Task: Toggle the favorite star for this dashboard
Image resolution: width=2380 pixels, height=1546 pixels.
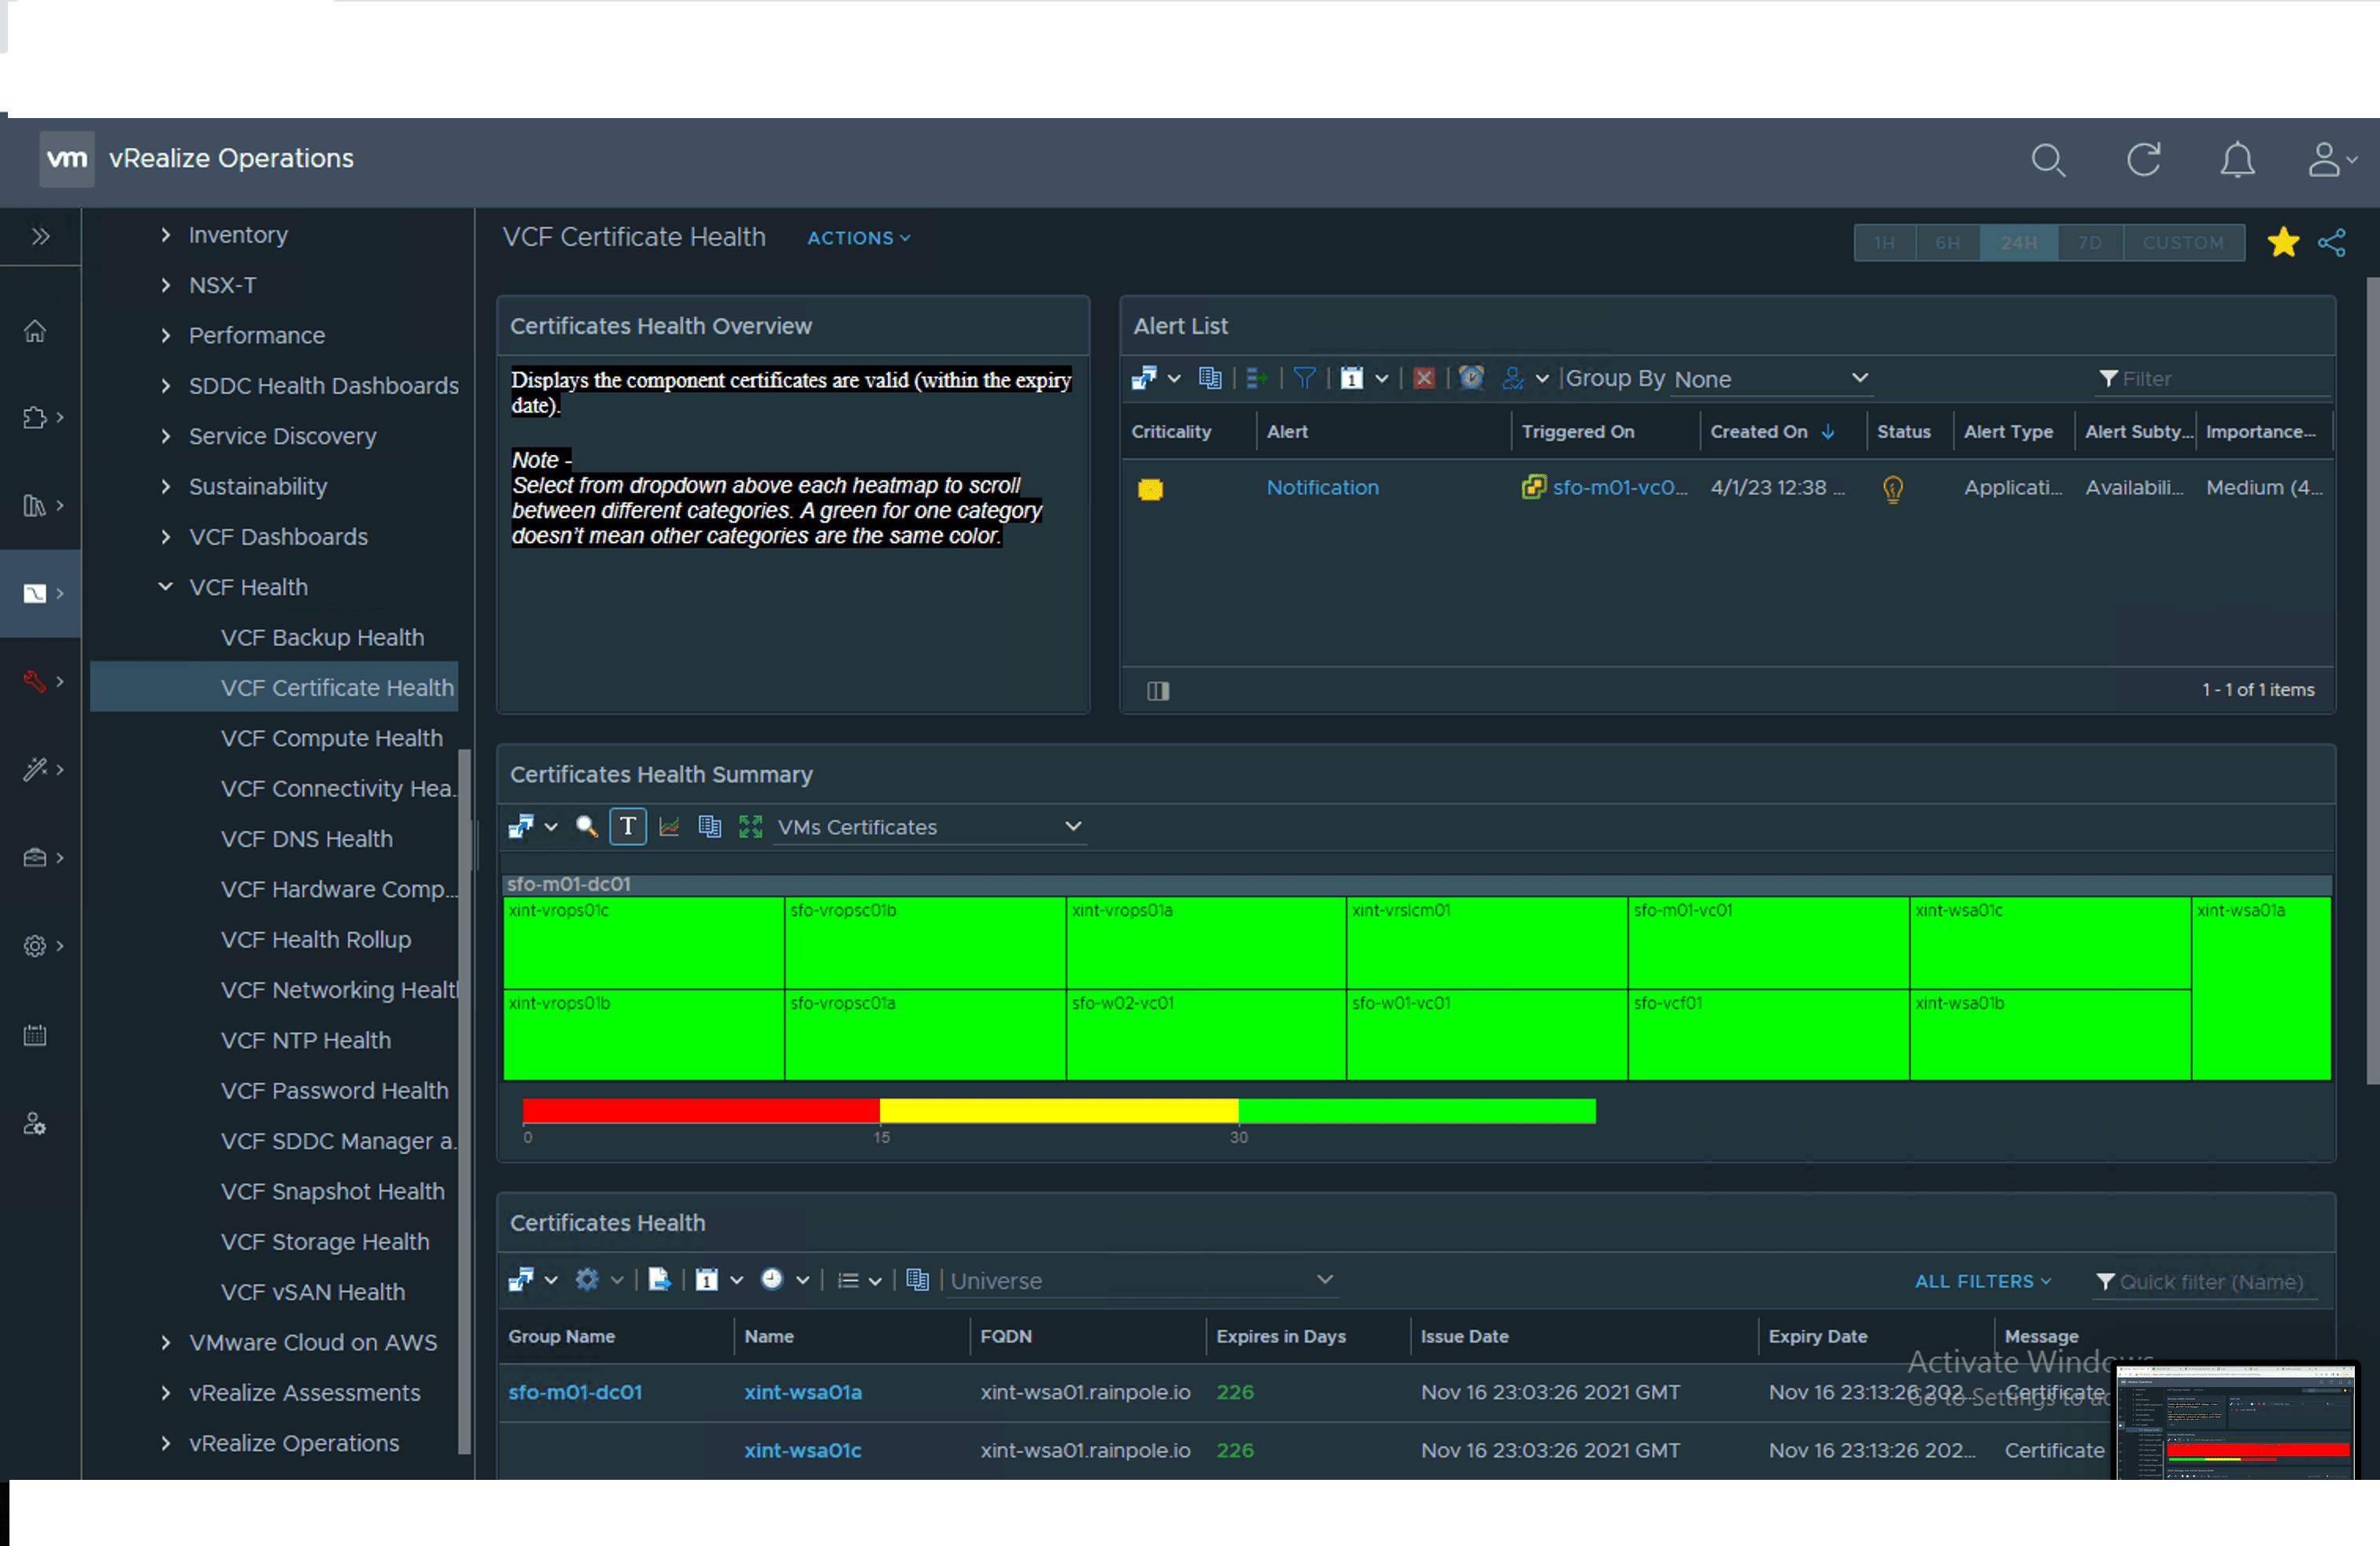Action: pos(2283,243)
